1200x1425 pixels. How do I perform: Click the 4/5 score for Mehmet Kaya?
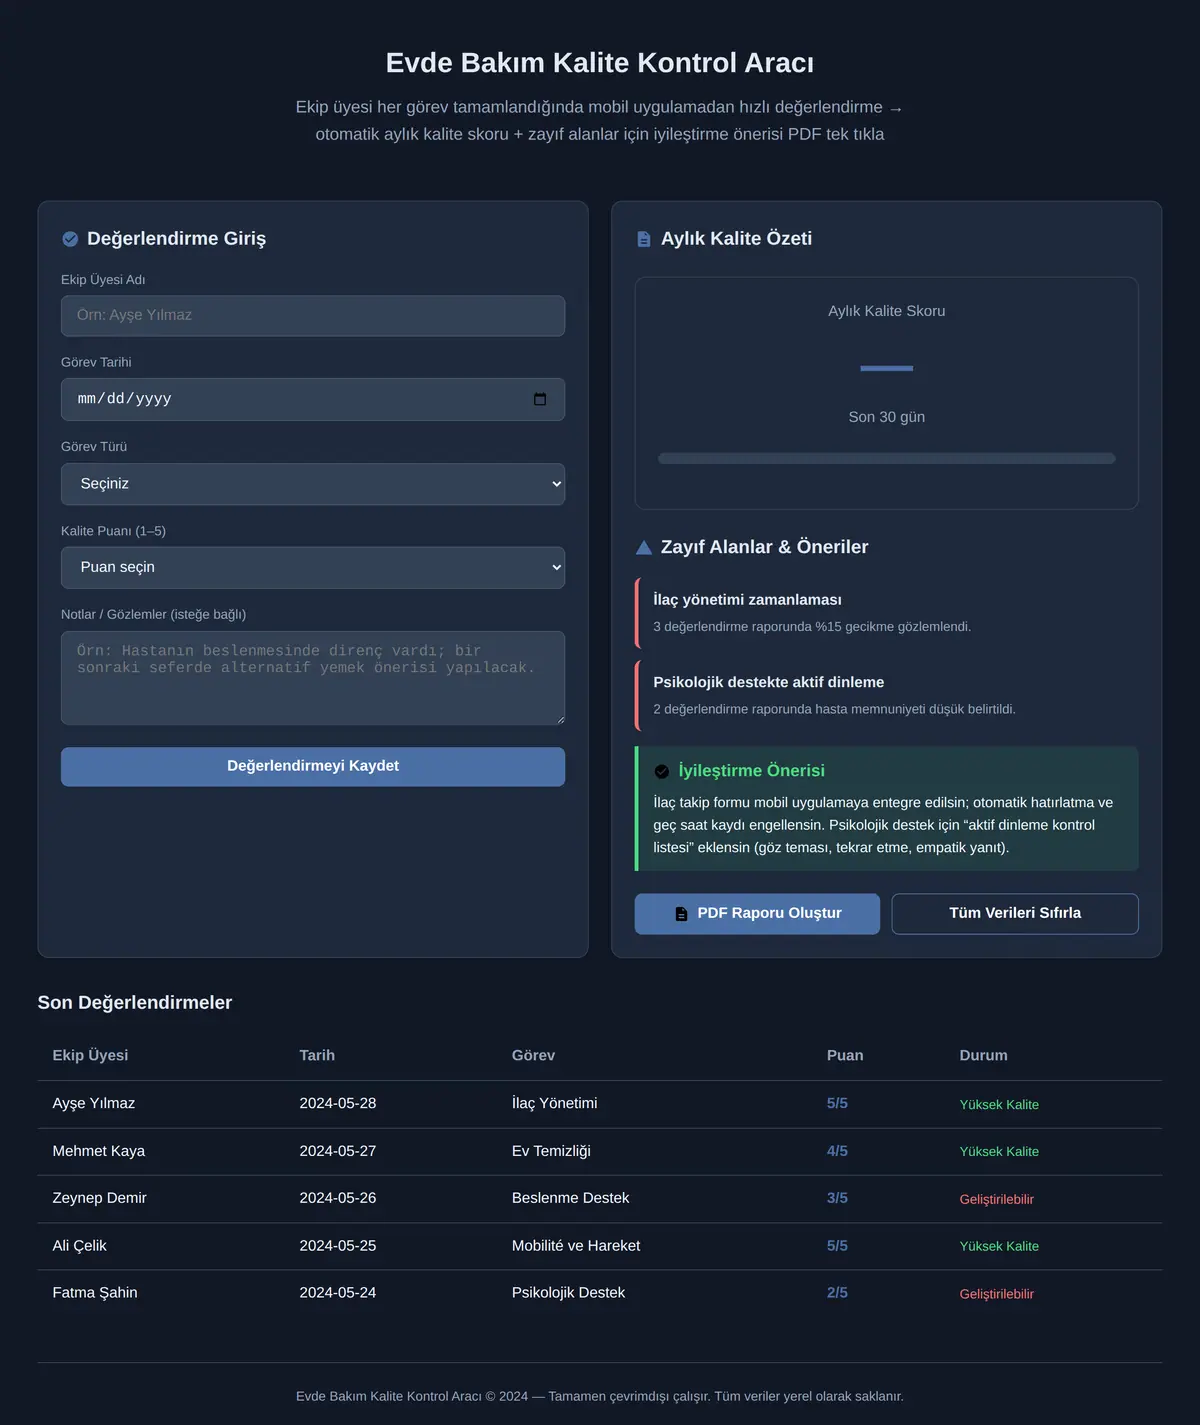point(837,1152)
